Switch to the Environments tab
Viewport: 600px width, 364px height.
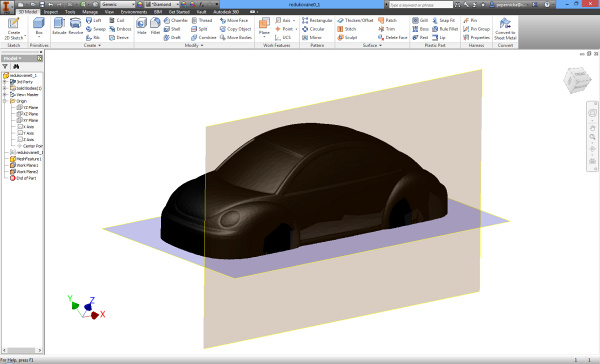click(x=134, y=12)
